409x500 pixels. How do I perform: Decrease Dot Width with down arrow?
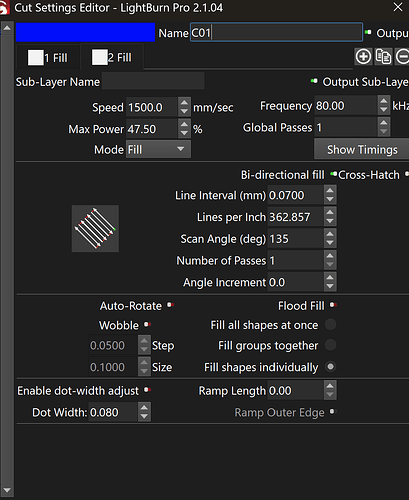point(144,416)
